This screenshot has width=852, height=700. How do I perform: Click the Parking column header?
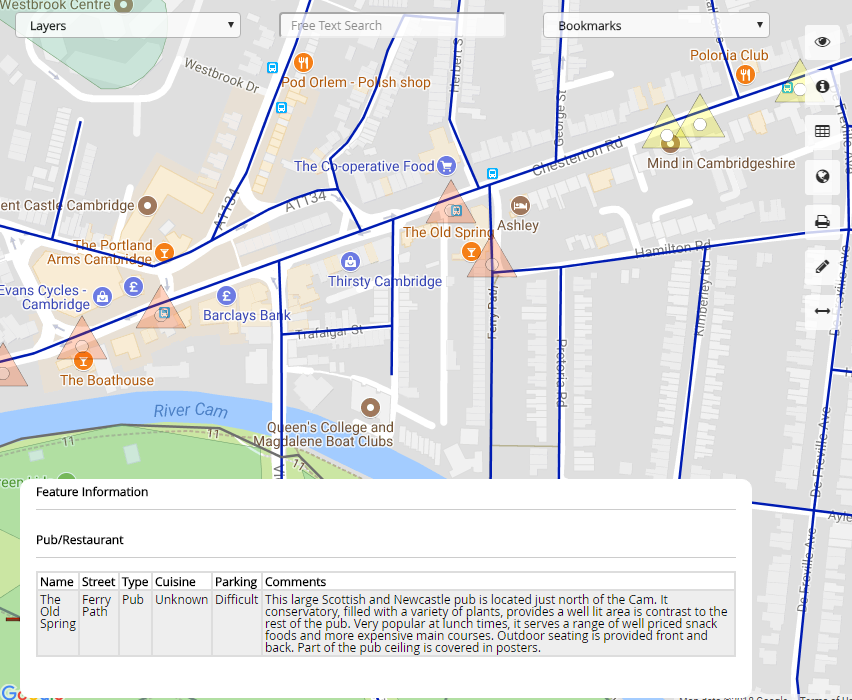(236, 582)
